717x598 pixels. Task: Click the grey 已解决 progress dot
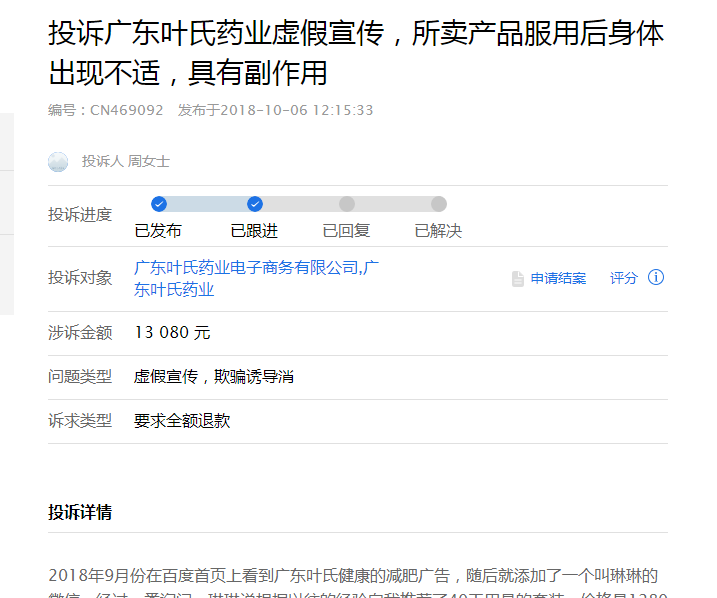tap(439, 204)
